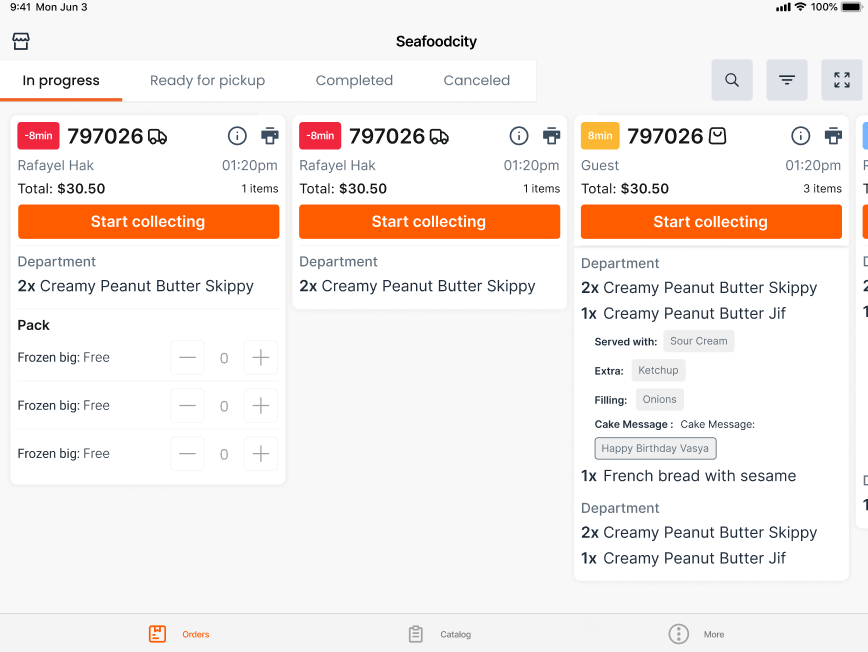This screenshot has height=652, width=868.
Task: Increase third Frozen big pack quantity
Action: click(x=261, y=454)
